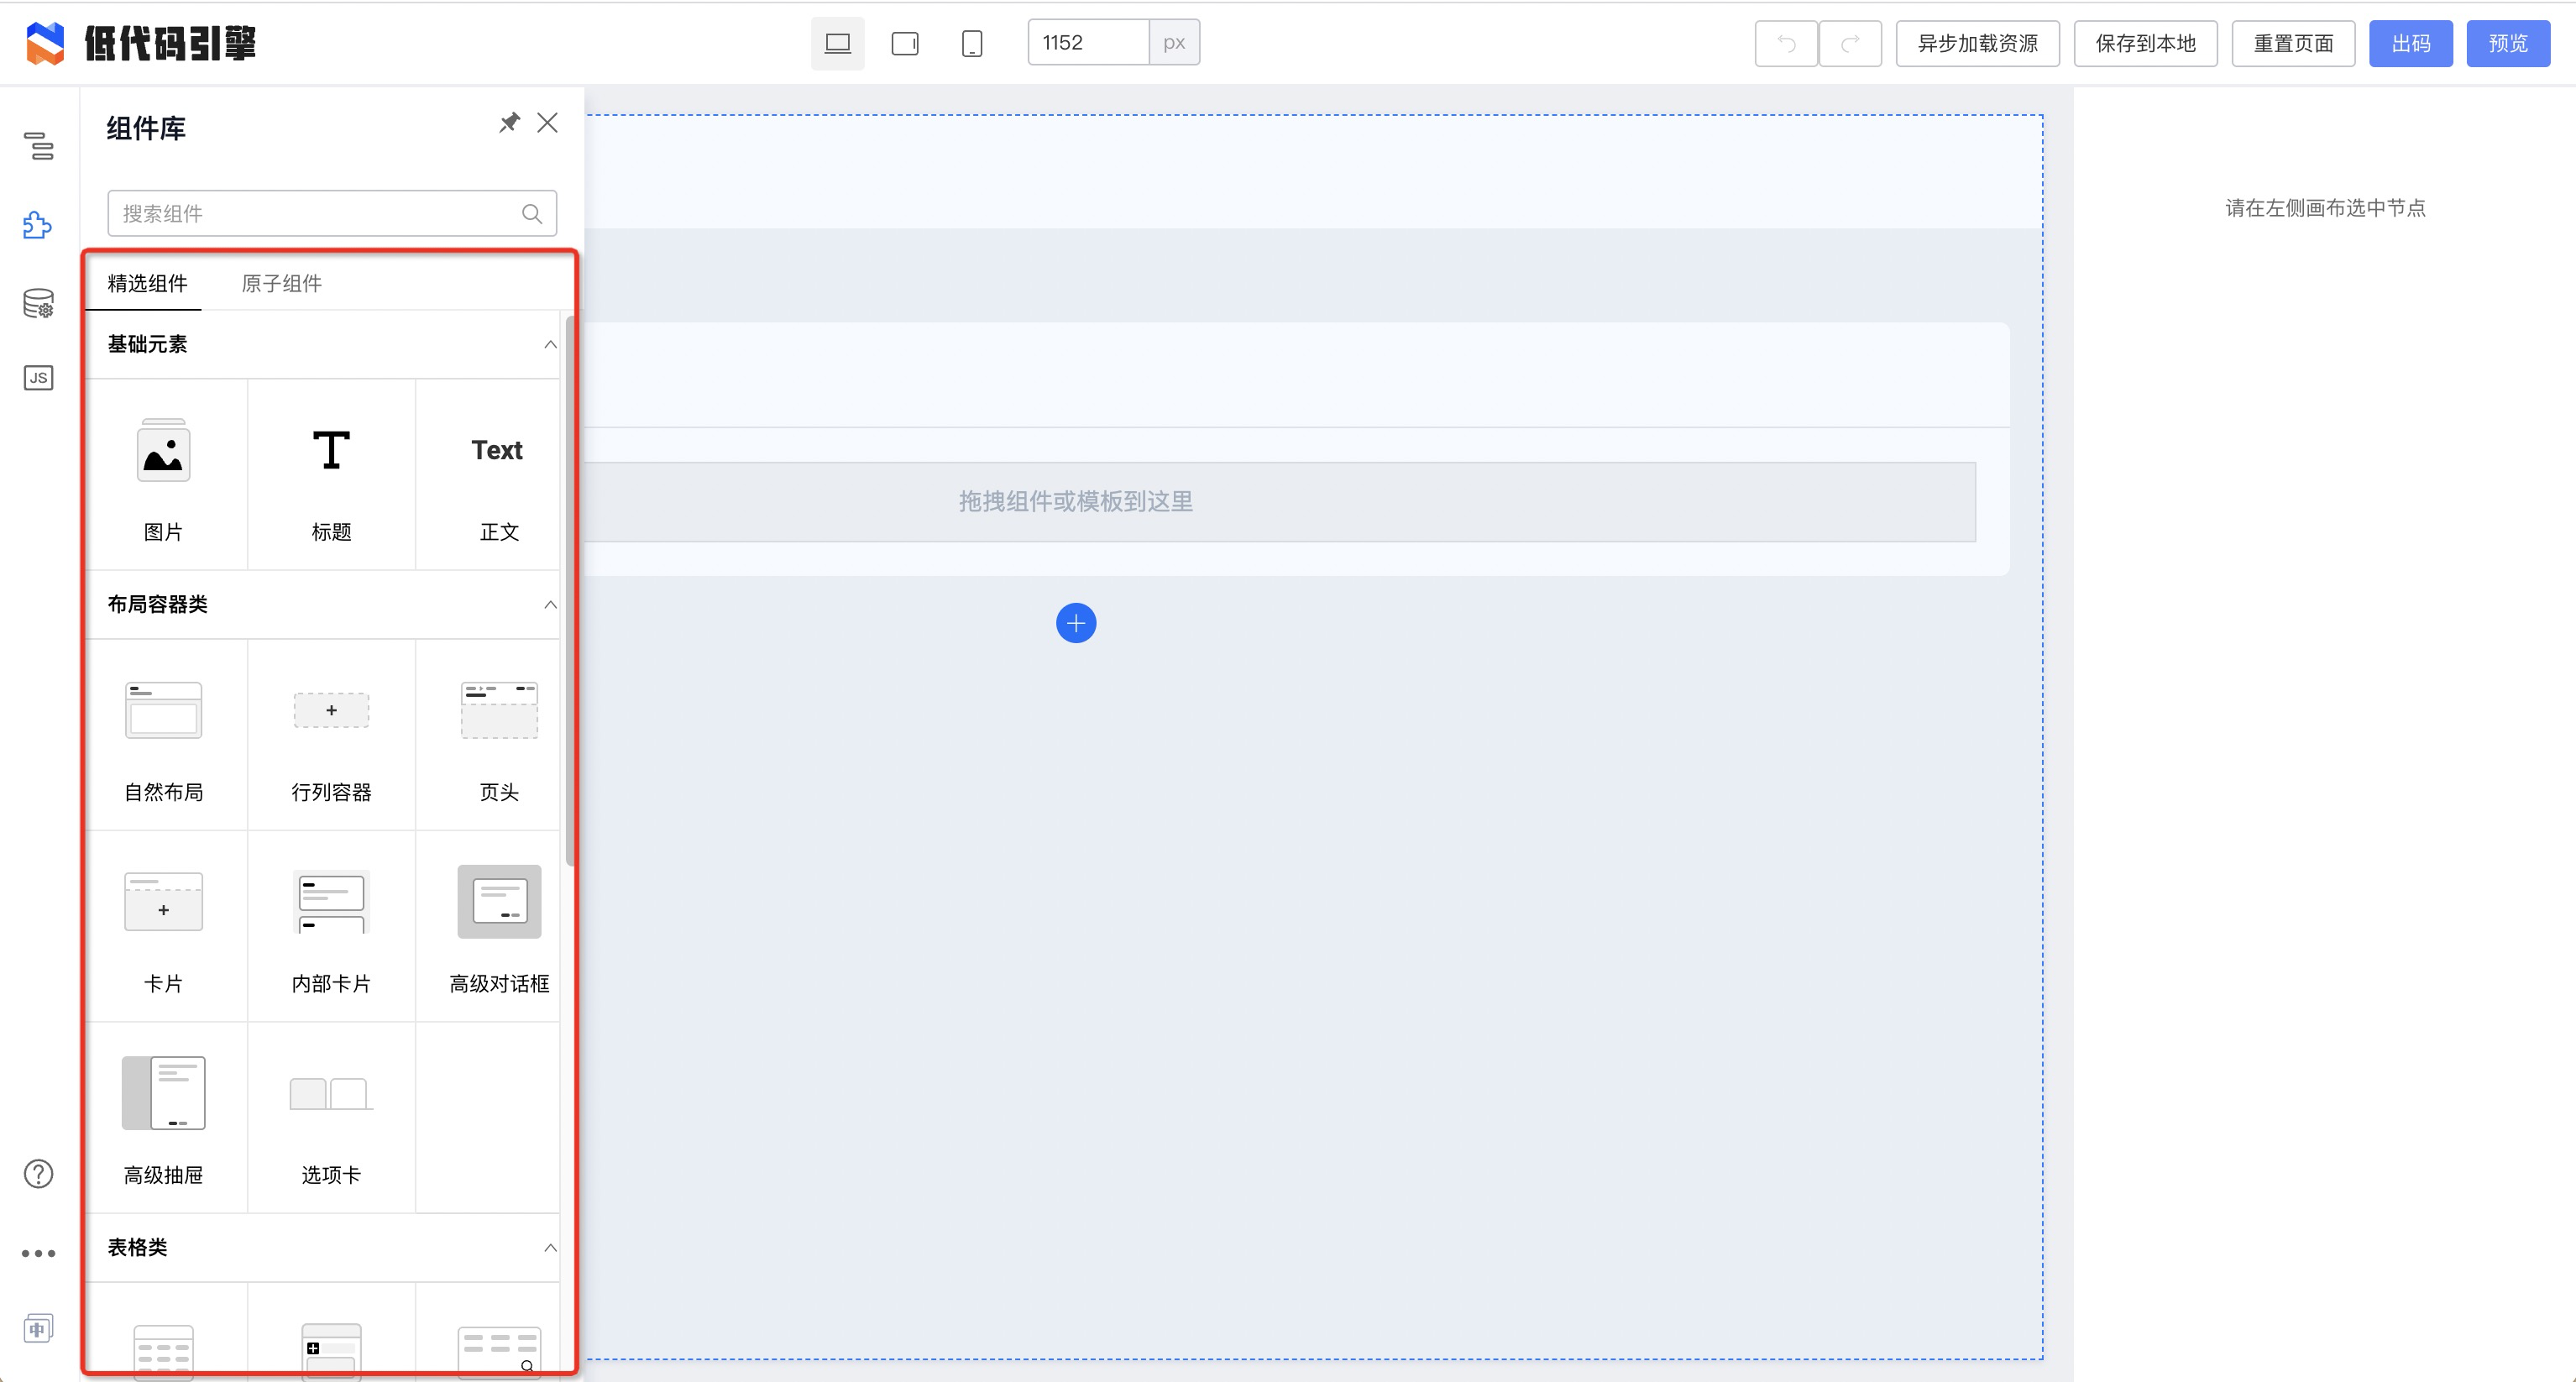Switch to desktop viewport icon
The image size is (2576, 1382).
coord(837,43)
